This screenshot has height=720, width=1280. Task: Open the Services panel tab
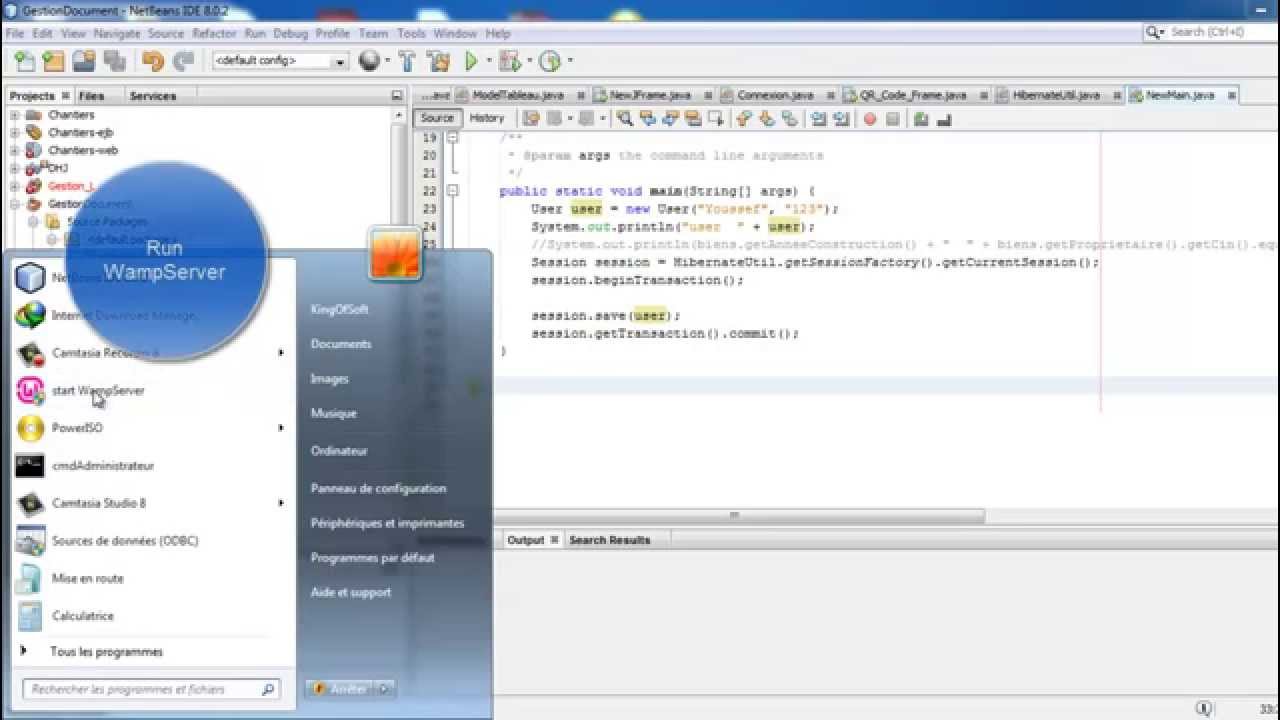click(153, 96)
